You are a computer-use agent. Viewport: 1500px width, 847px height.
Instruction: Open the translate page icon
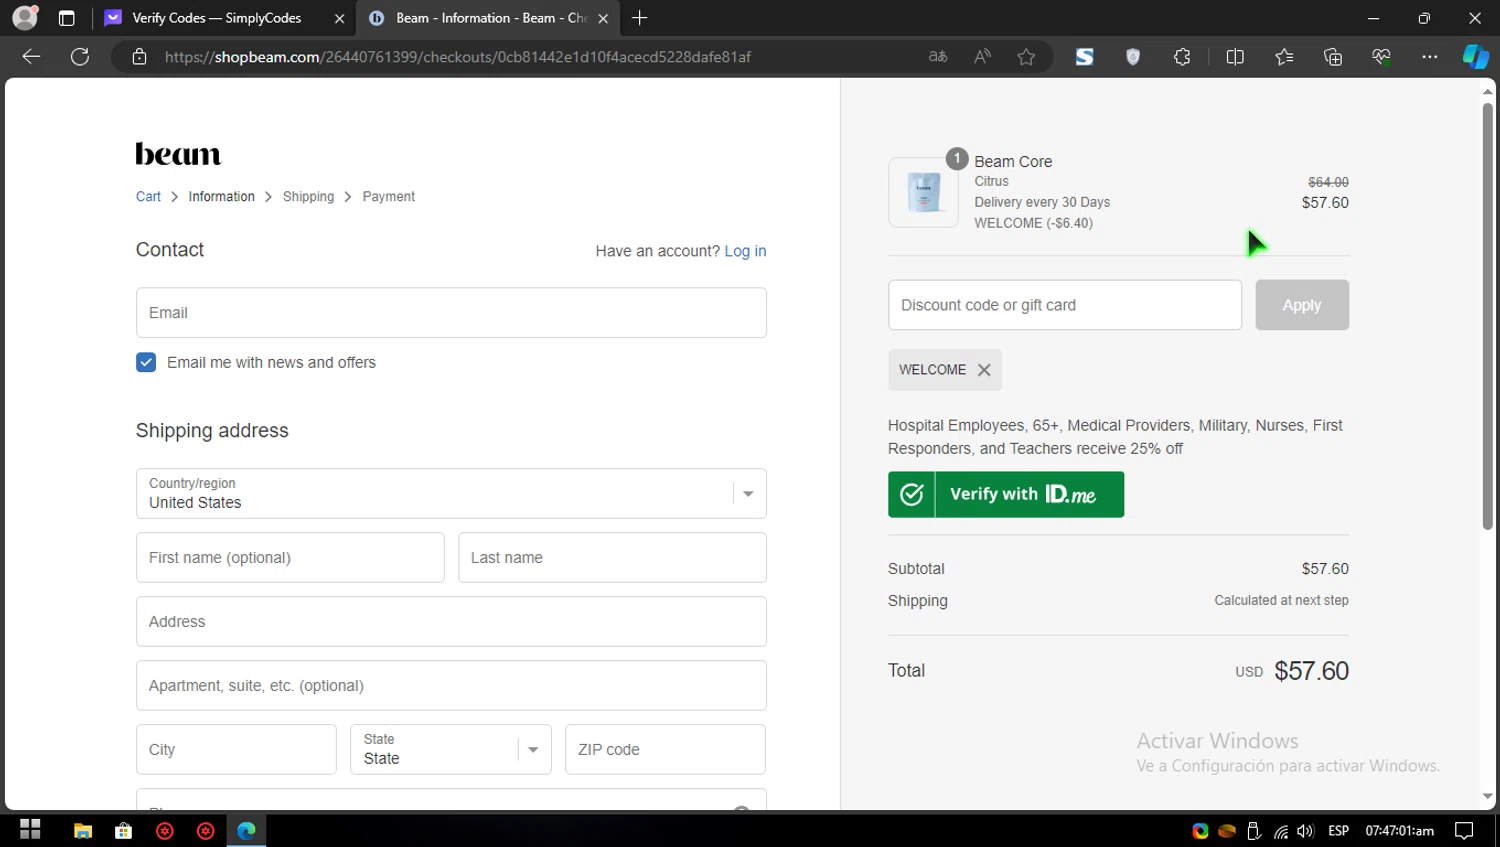[938, 57]
